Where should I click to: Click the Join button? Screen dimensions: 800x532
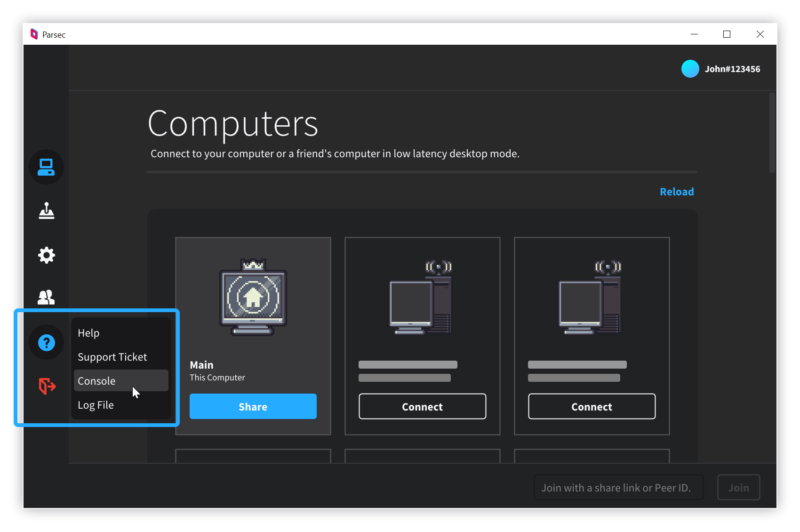[x=738, y=488]
